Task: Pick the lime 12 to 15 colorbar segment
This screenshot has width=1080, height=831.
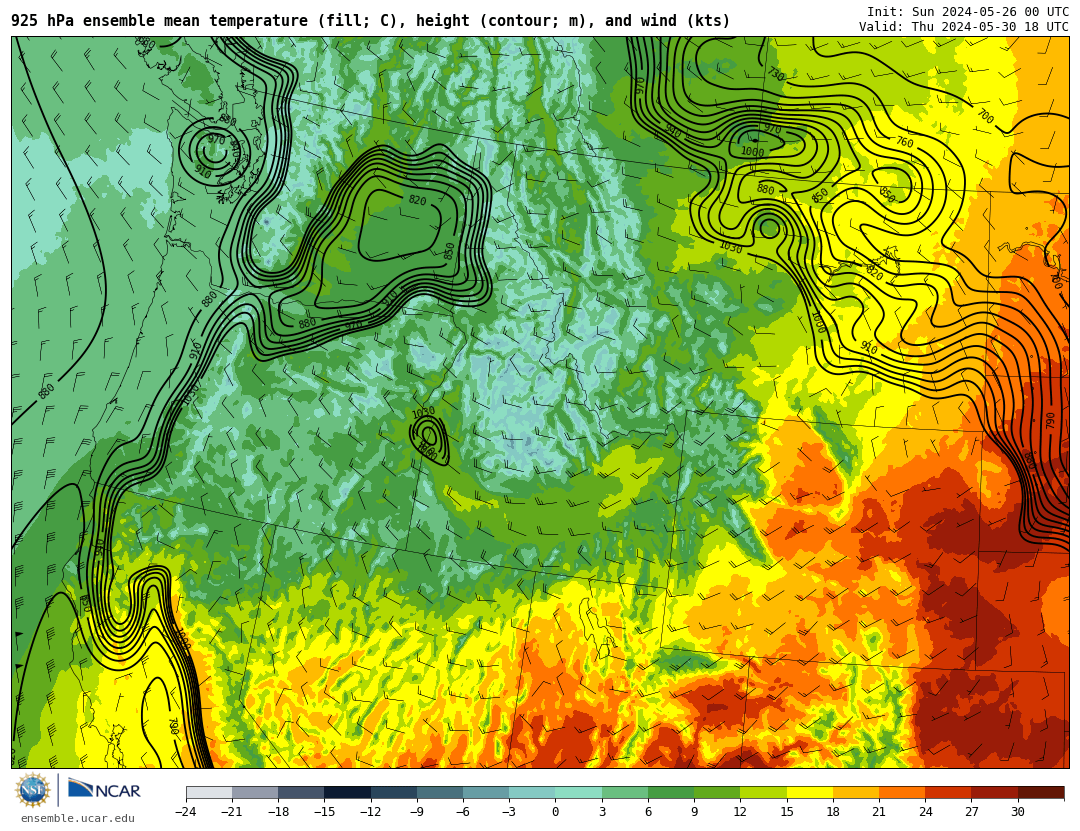Action: tap(763, 793)
